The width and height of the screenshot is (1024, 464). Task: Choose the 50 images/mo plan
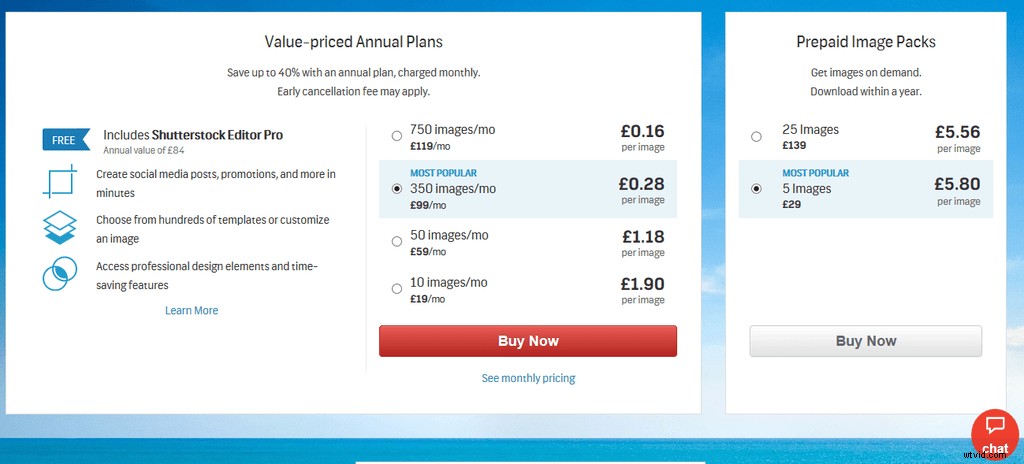click(397, 241)
